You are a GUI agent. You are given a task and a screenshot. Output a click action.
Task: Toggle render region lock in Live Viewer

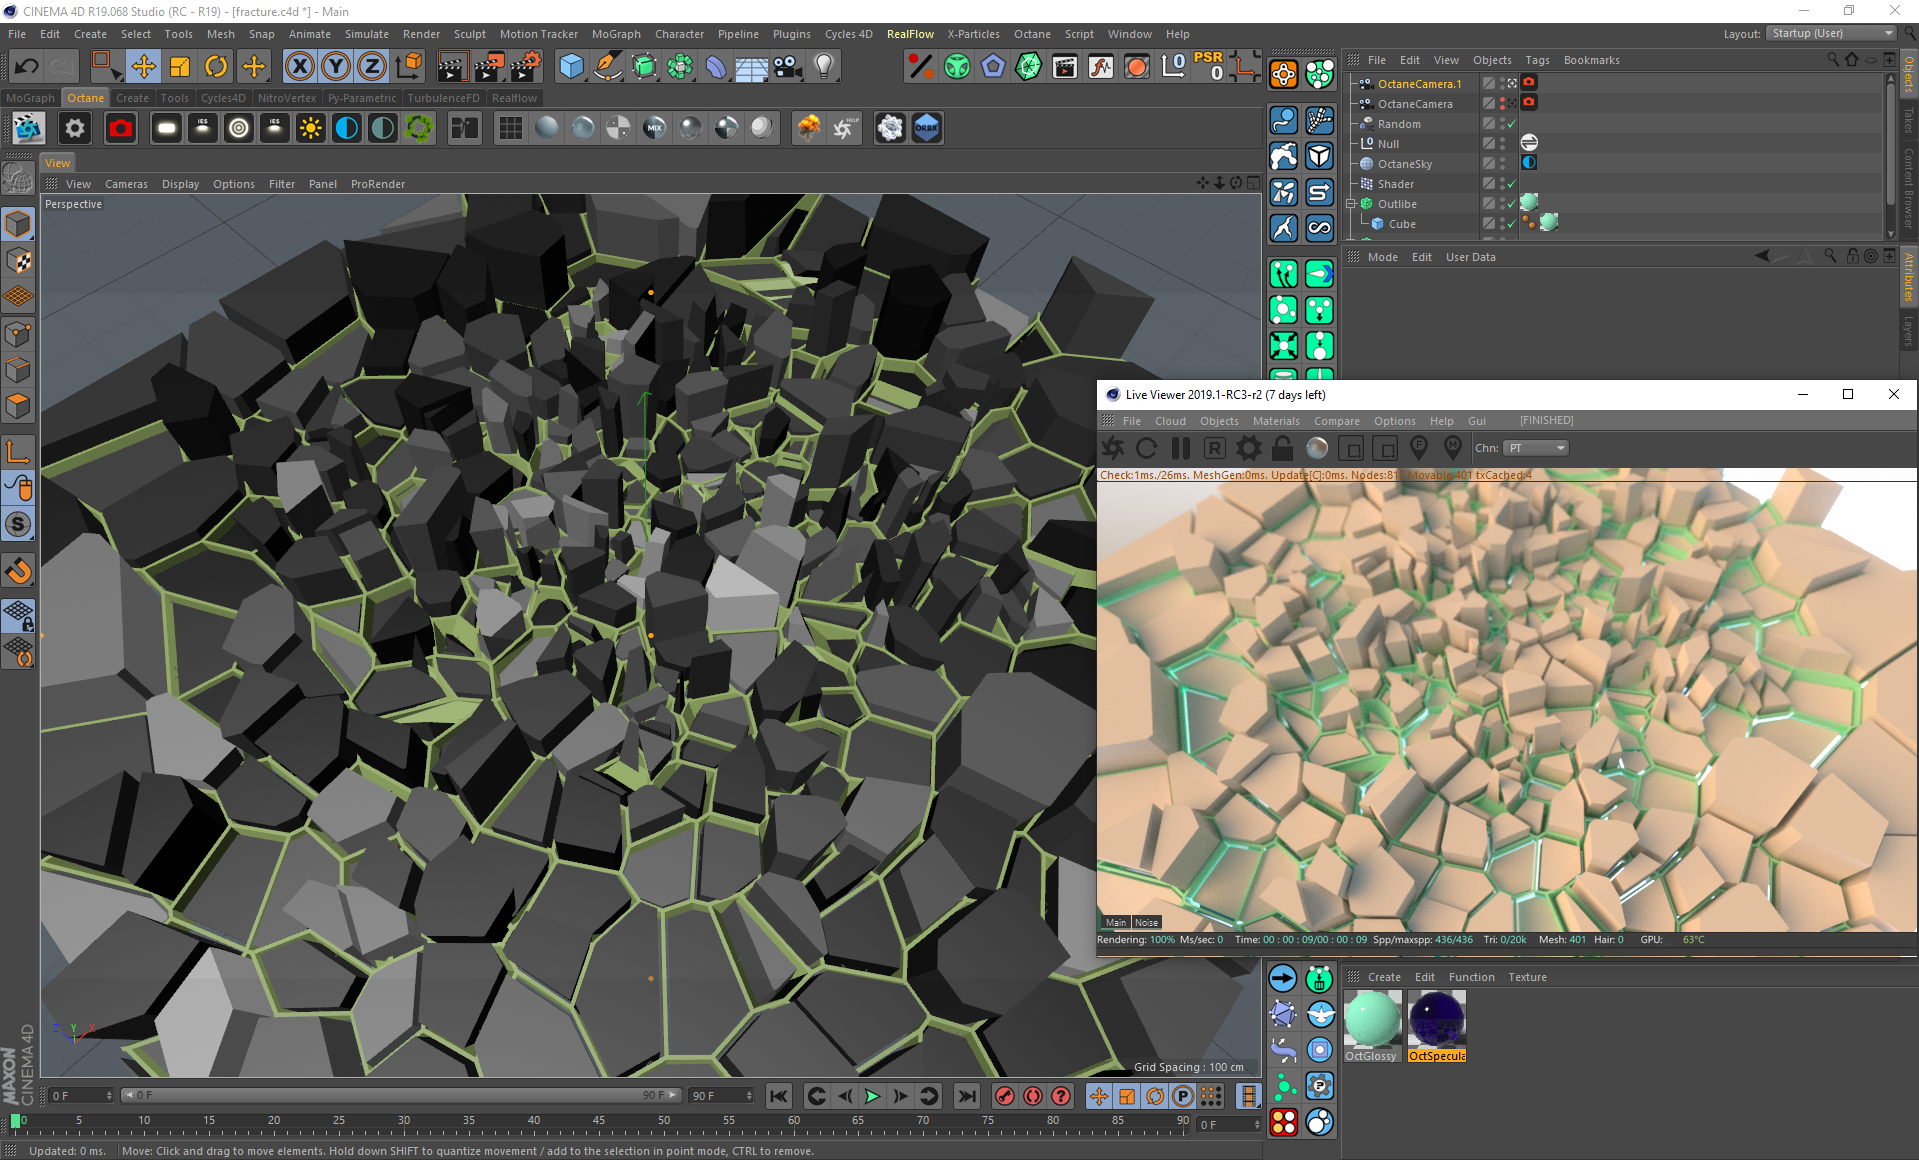pyautogui.click(x=1283, y=448)
